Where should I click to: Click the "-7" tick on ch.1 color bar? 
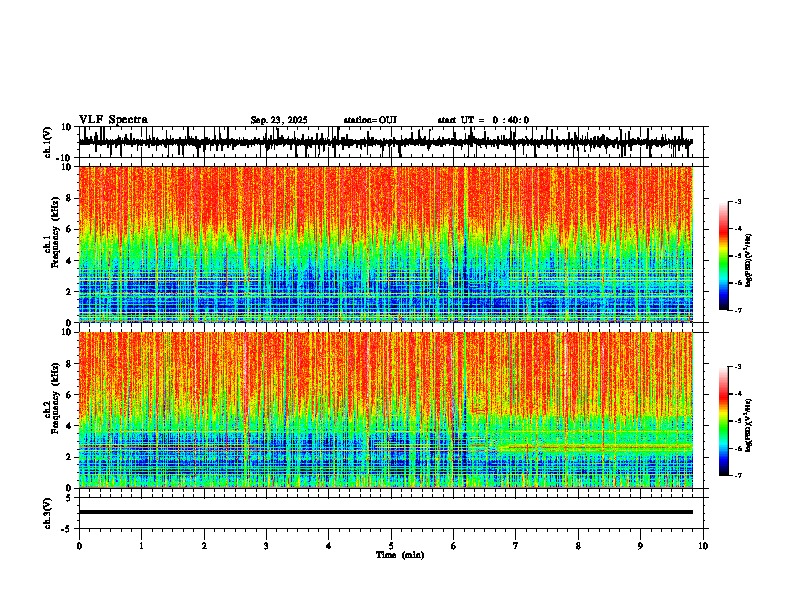pos(738,310)
